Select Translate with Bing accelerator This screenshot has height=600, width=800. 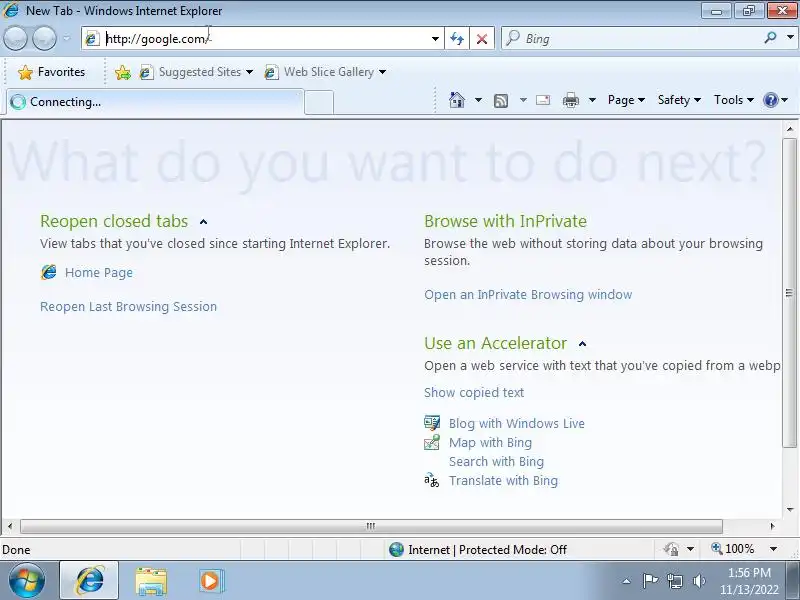504,481
